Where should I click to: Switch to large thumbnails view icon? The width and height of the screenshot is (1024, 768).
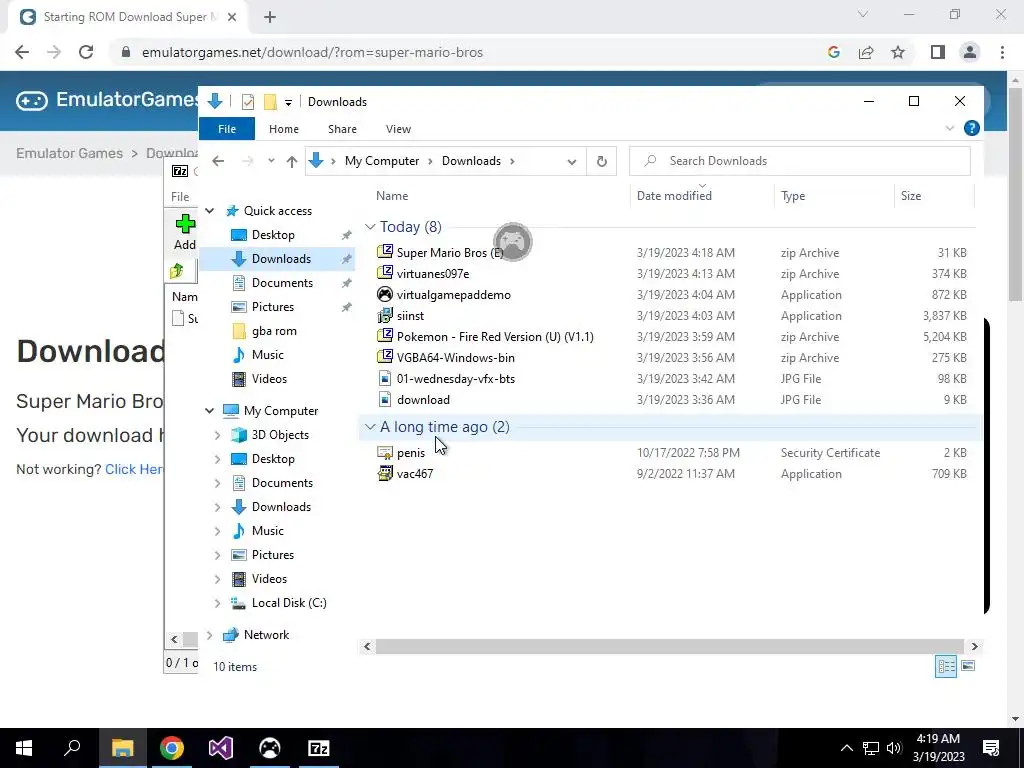(968, 666)
